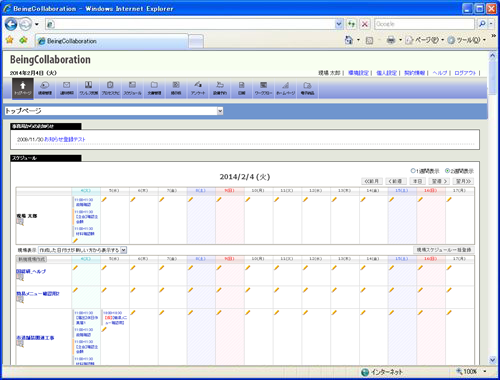Click the Print icon in the command bar
Screen dimensions: 500x380
coord(391,40)
